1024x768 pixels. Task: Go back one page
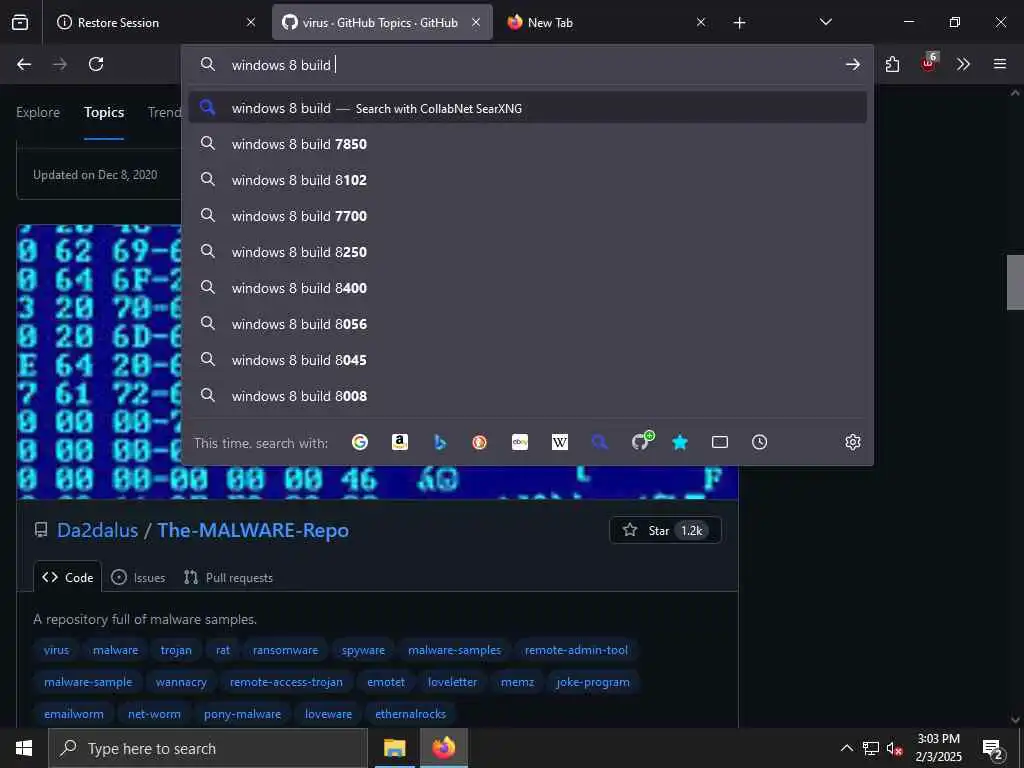pyautogui.click(x=24, y=64)
